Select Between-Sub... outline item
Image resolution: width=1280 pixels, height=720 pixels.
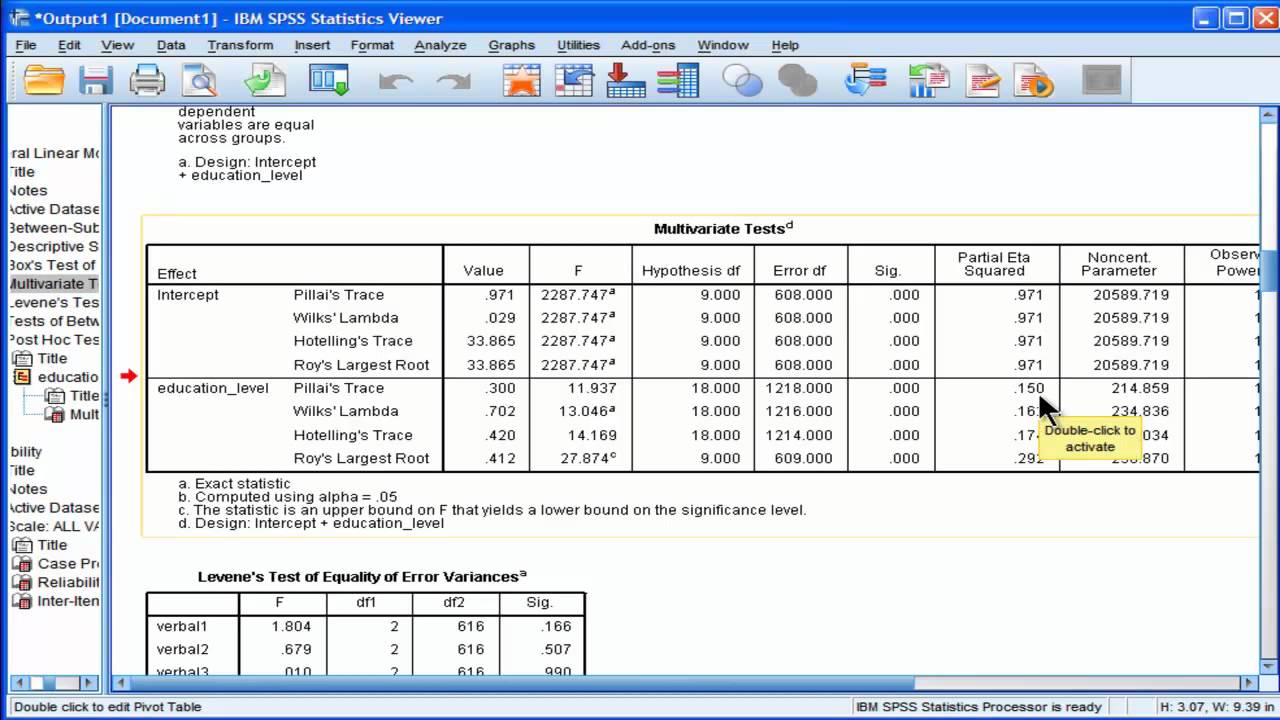[x=55, y=227]
